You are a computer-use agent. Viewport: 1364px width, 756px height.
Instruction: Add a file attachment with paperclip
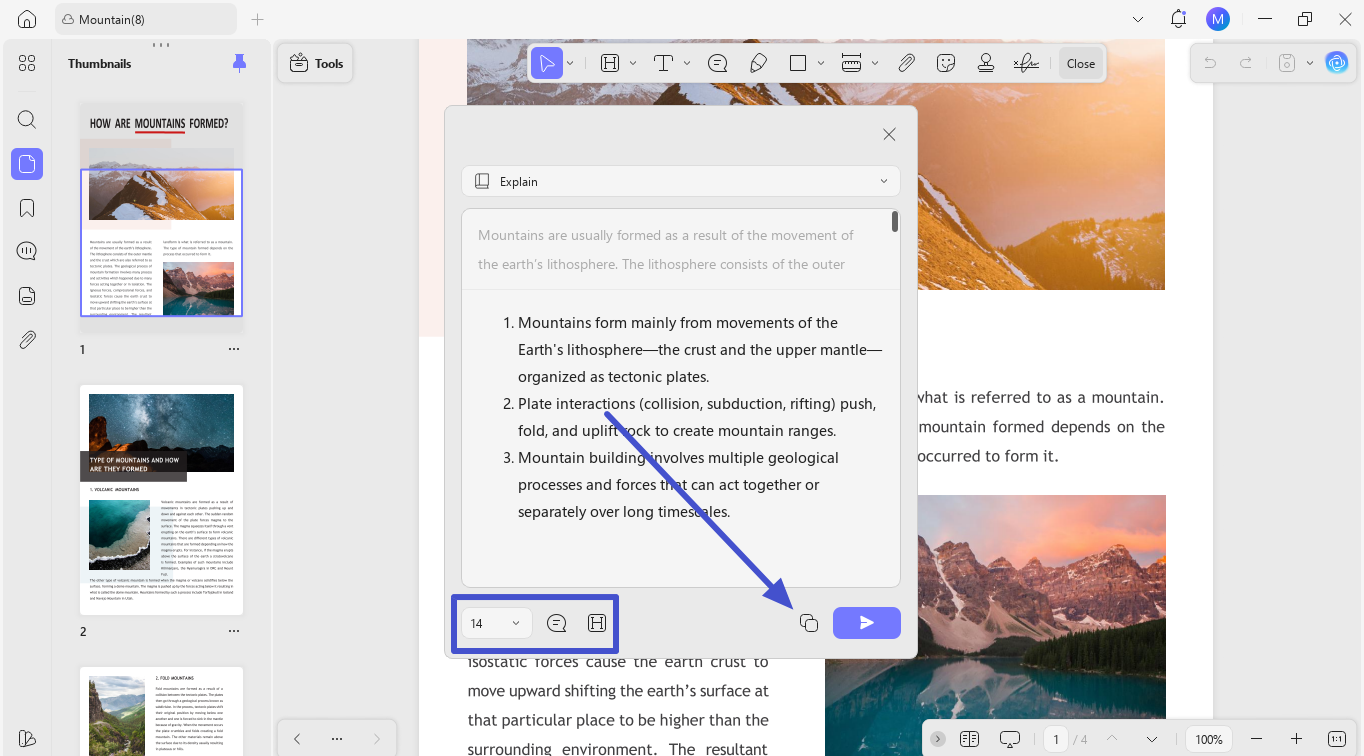point(906,63)
